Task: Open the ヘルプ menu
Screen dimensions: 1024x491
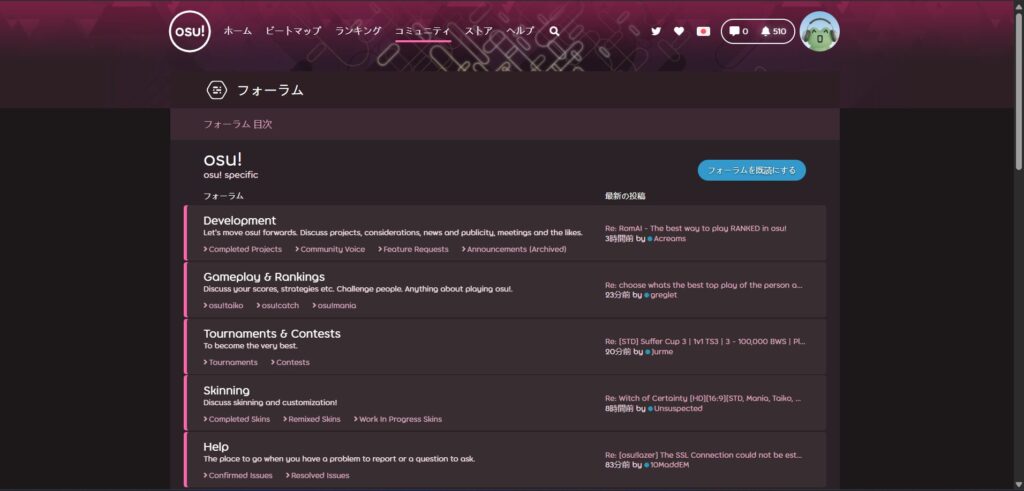Action: pyautogui.click(x=520, y=31)
